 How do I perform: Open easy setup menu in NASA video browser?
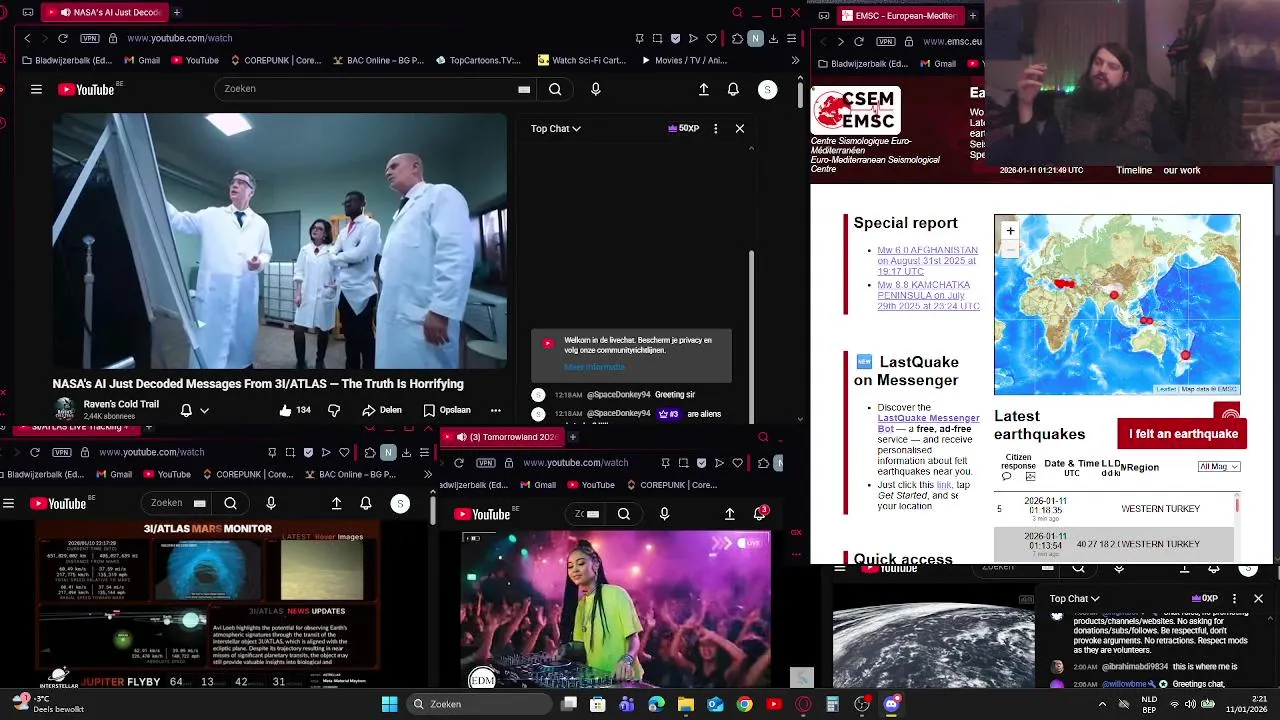coord(791,38)
